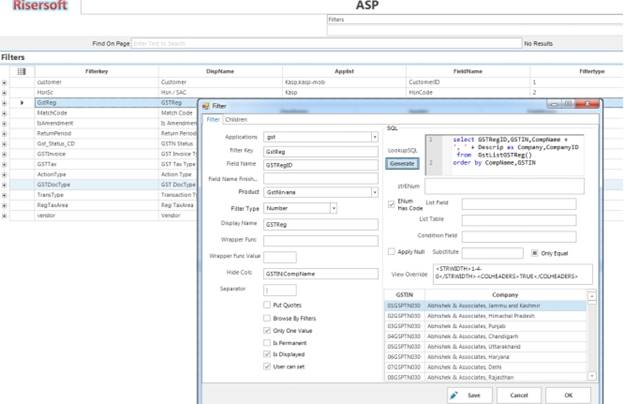Click the Wrapper Func input field
The image size is (624, 404).
321,240
